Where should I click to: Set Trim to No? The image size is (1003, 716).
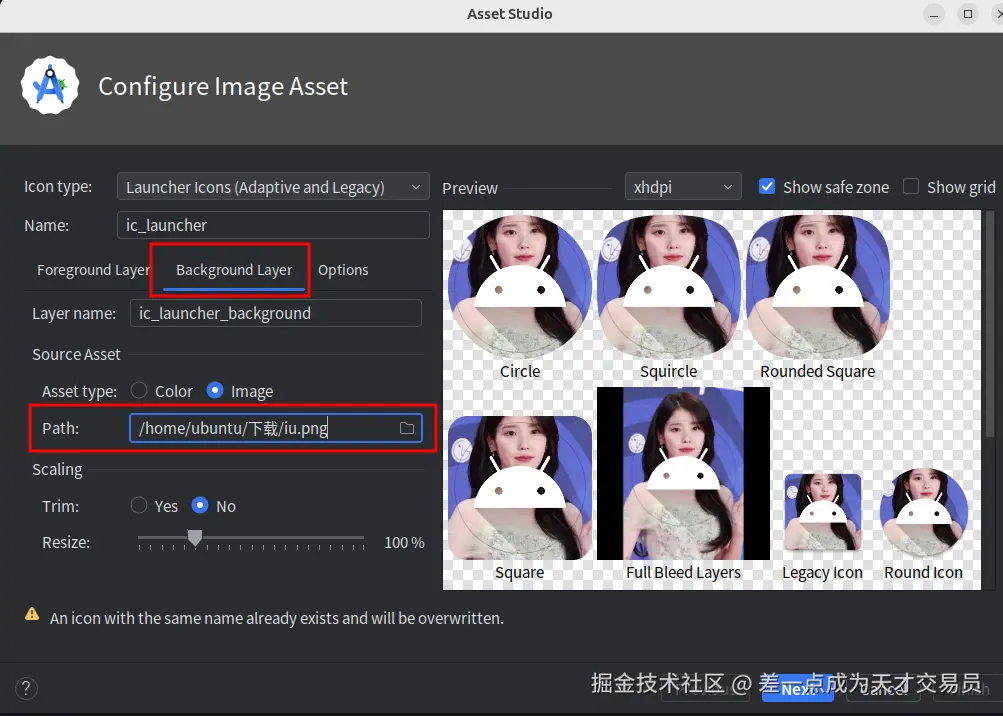click(200, 505)
